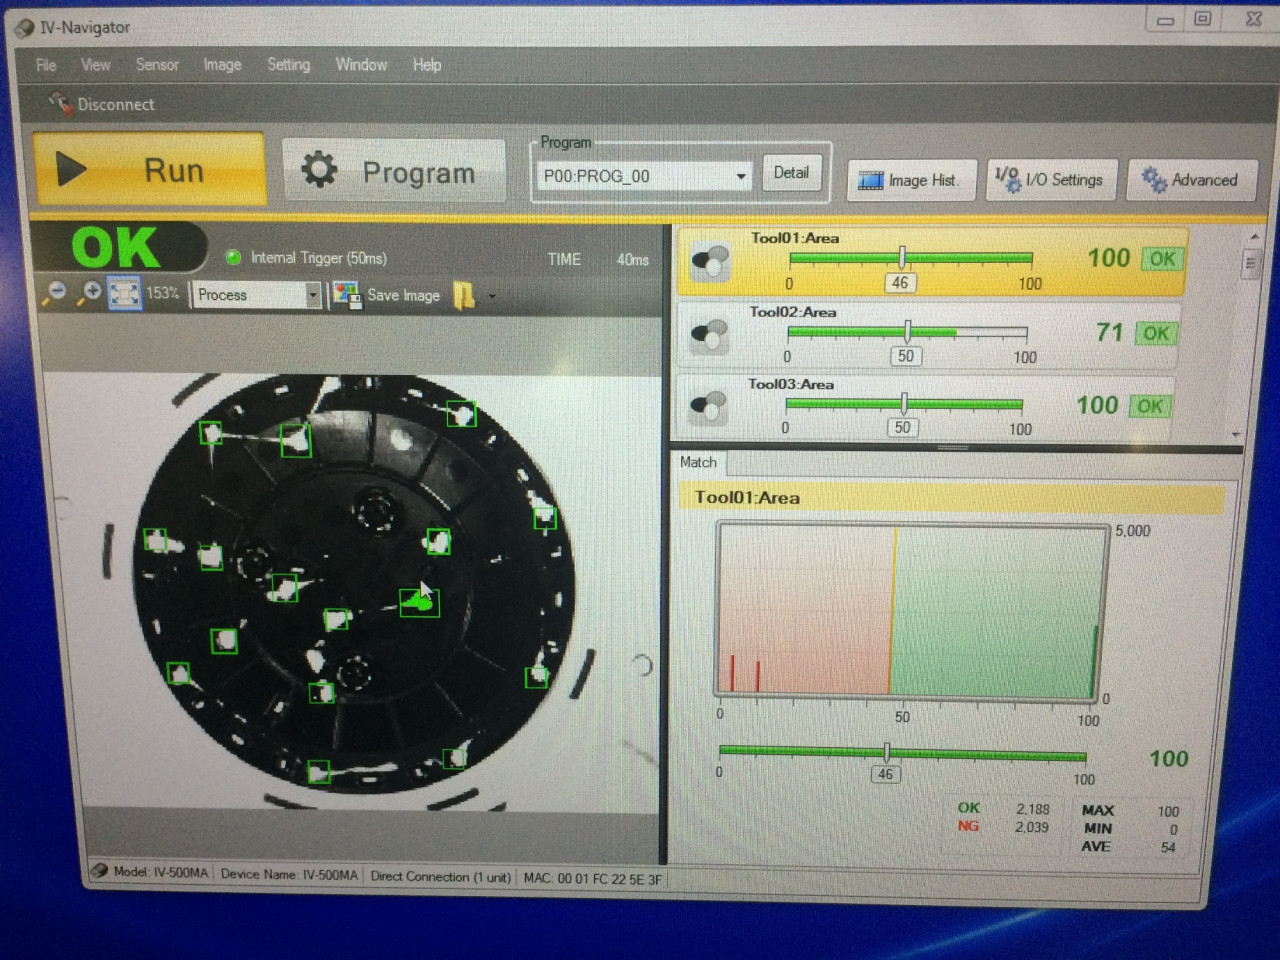1280x960 pixels.
Task: Click the Tool03 threshold slider handle
Action: pos(904,404)
